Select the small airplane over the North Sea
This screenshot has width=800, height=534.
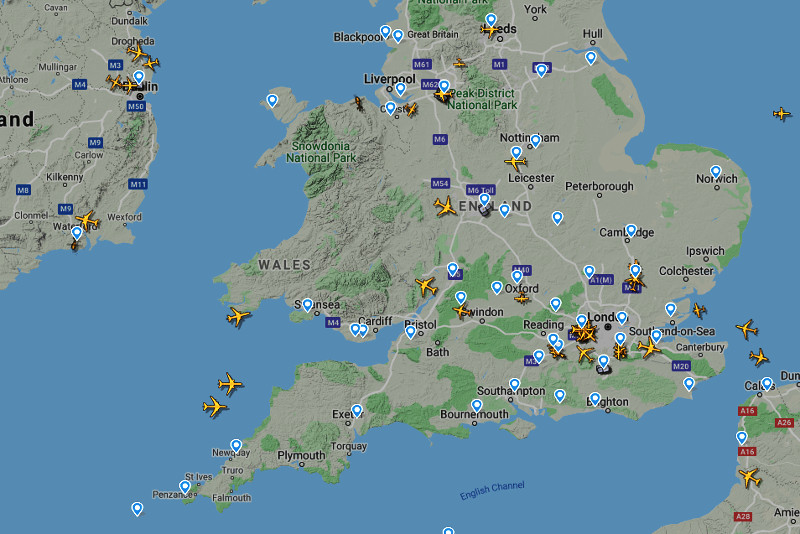(x=781, y=114)
